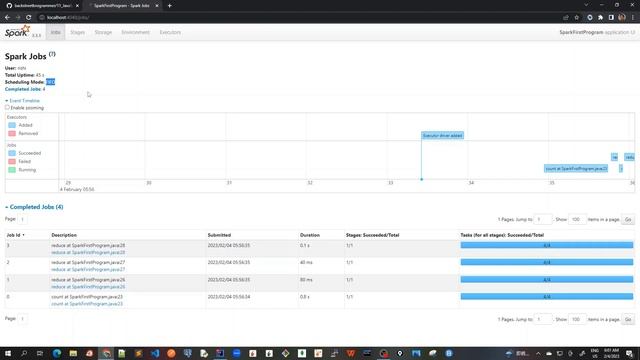Viewport: 640px width, 360px height.
Task: Switch to the Jobs tab
Action: 56,32
